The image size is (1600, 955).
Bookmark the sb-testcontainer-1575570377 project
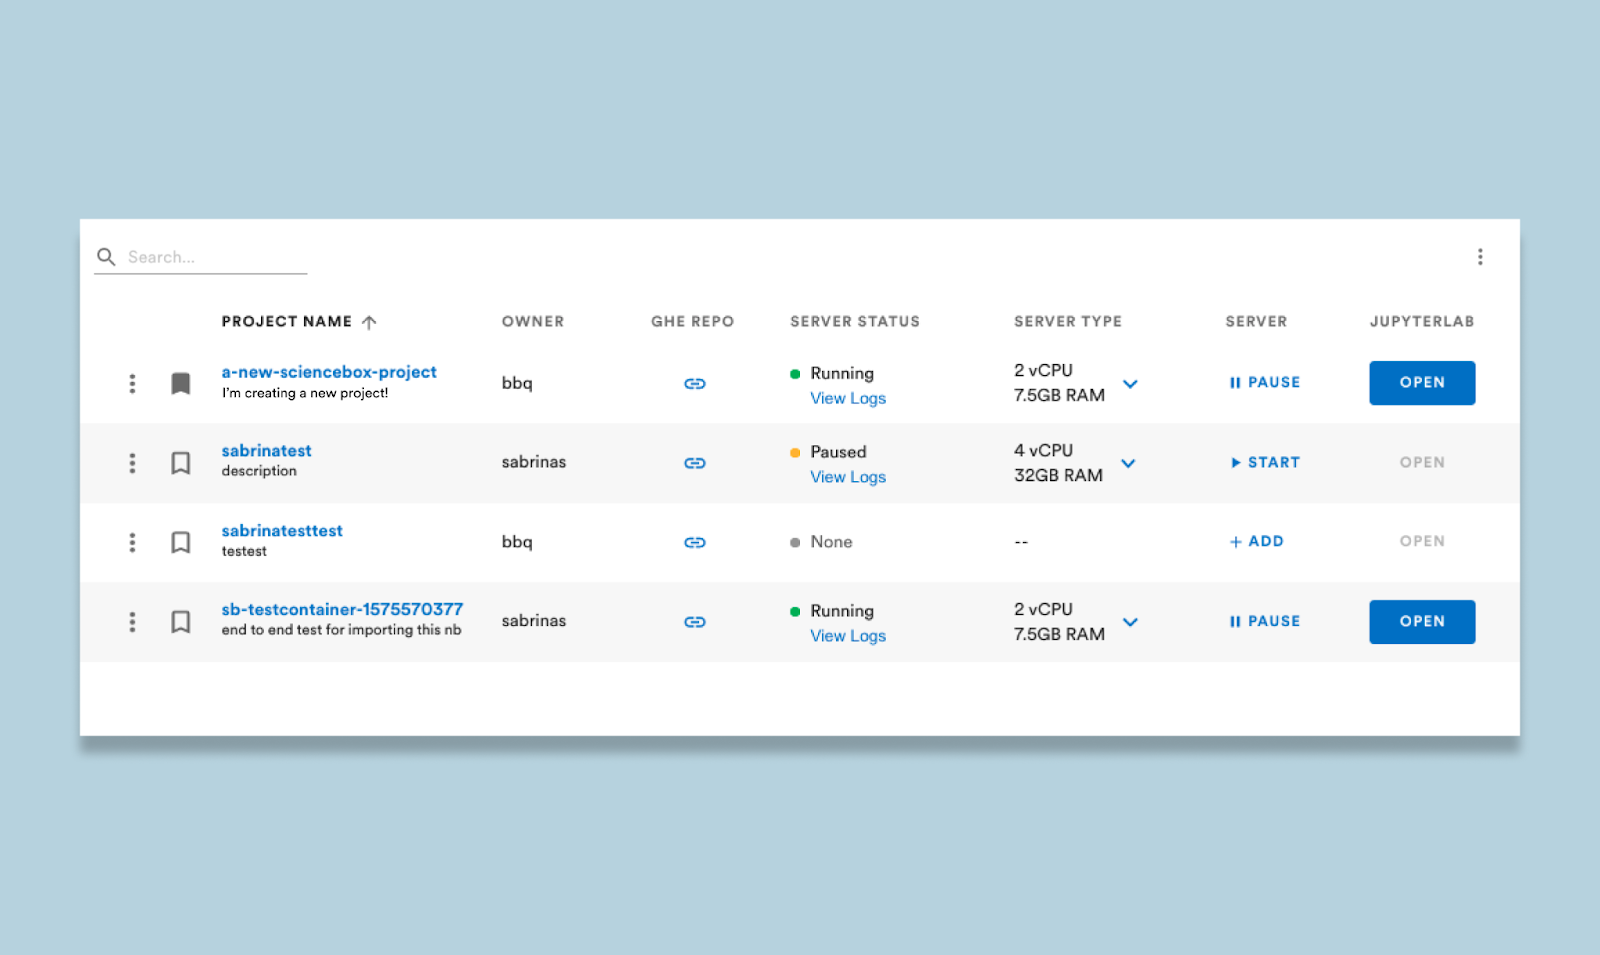click(x=180, y=621)
